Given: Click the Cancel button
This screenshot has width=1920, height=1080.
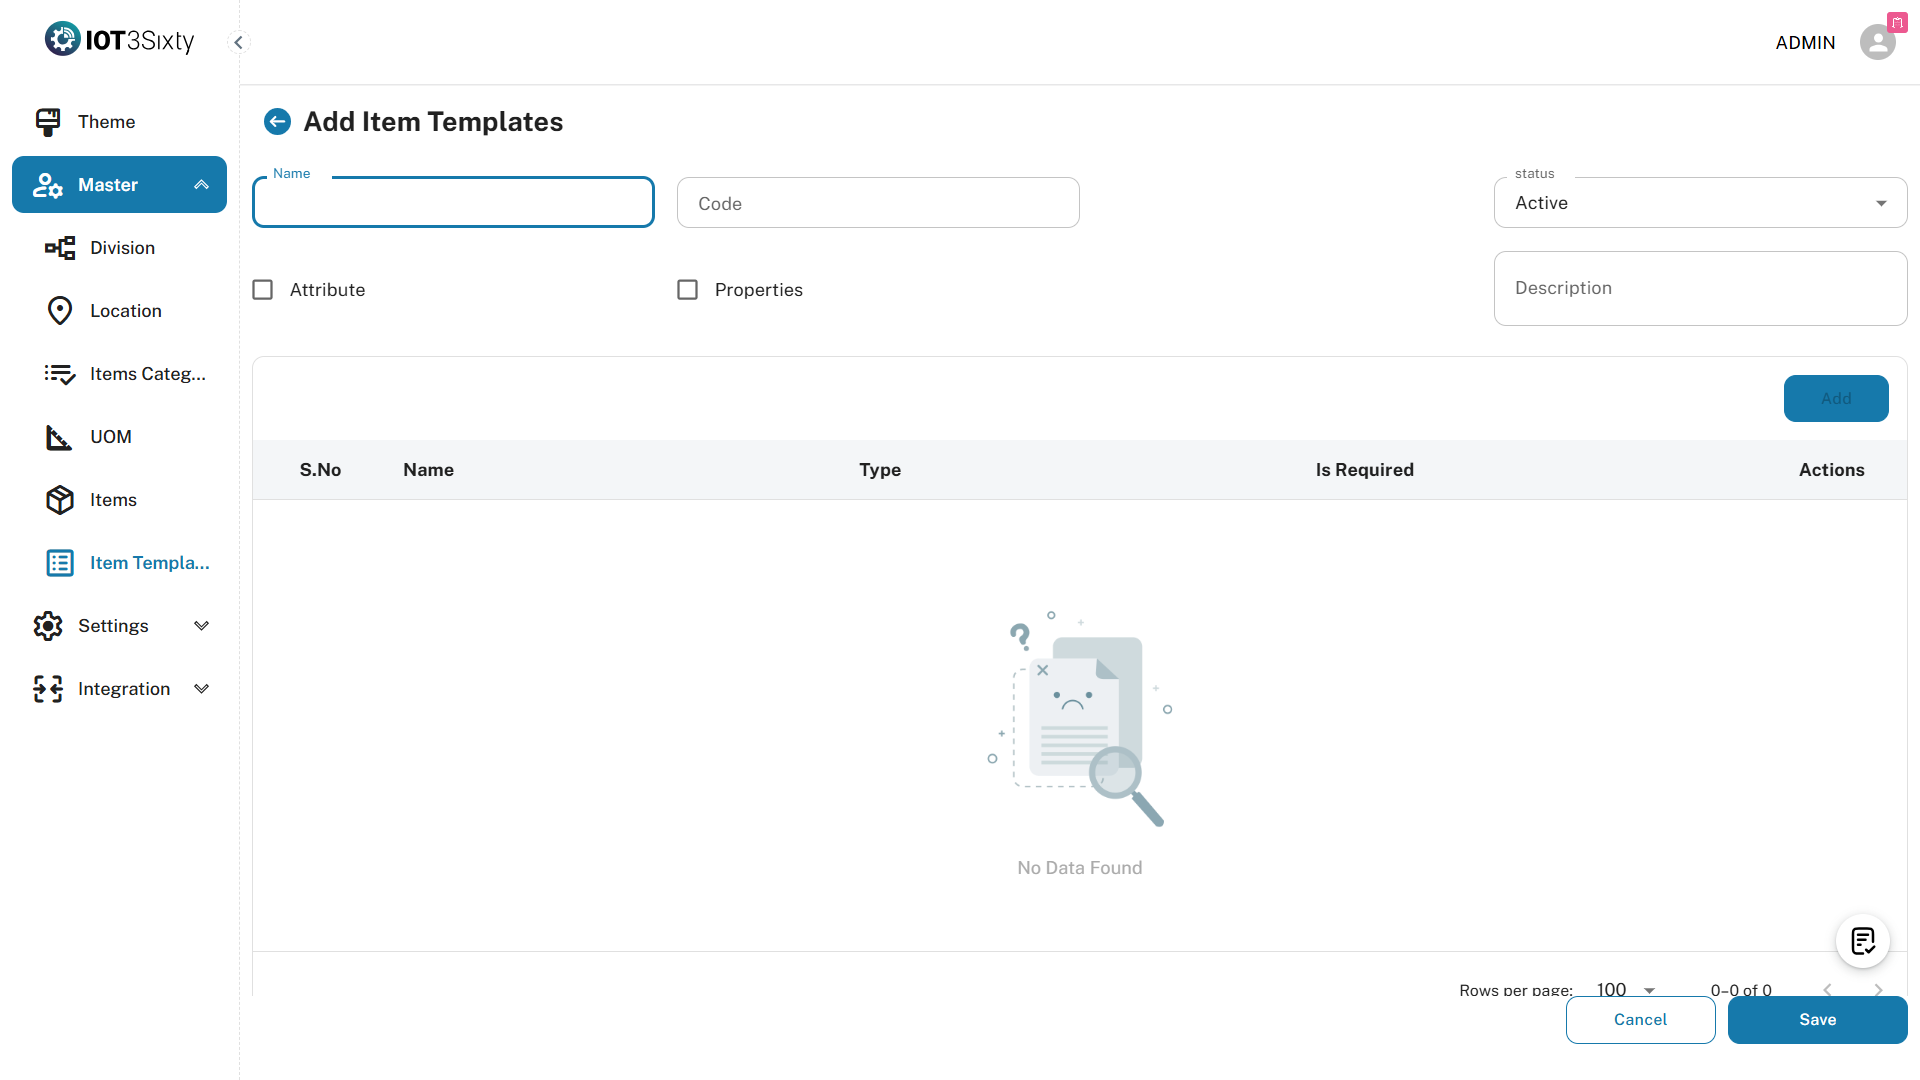Looking at the screenshot, I should pos(1640,1020).
